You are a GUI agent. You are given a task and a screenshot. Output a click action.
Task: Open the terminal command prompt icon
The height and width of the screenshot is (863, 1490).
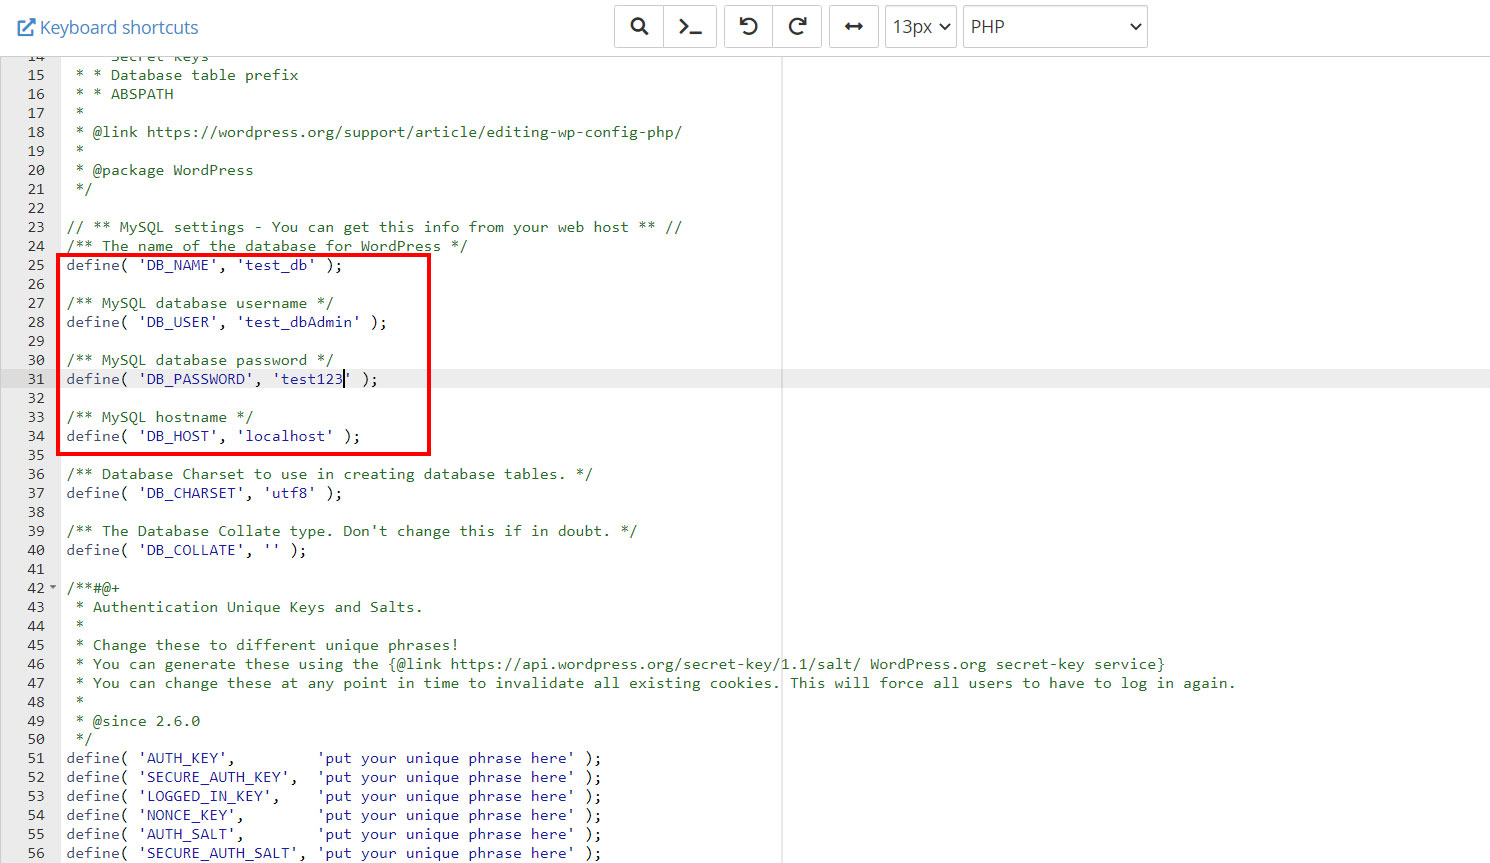pos(690,27)
